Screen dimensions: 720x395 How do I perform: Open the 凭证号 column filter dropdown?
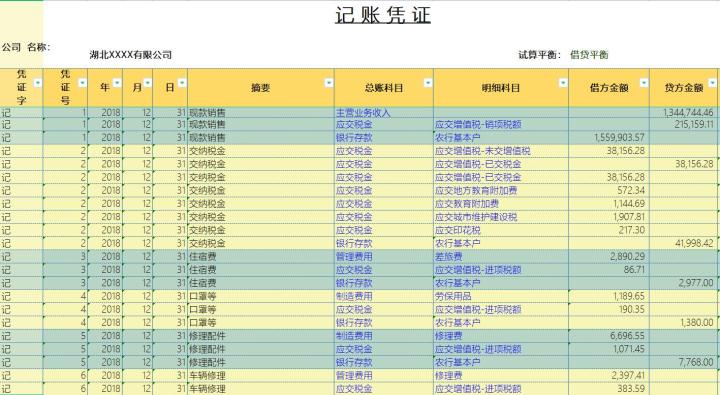(82, 83)
